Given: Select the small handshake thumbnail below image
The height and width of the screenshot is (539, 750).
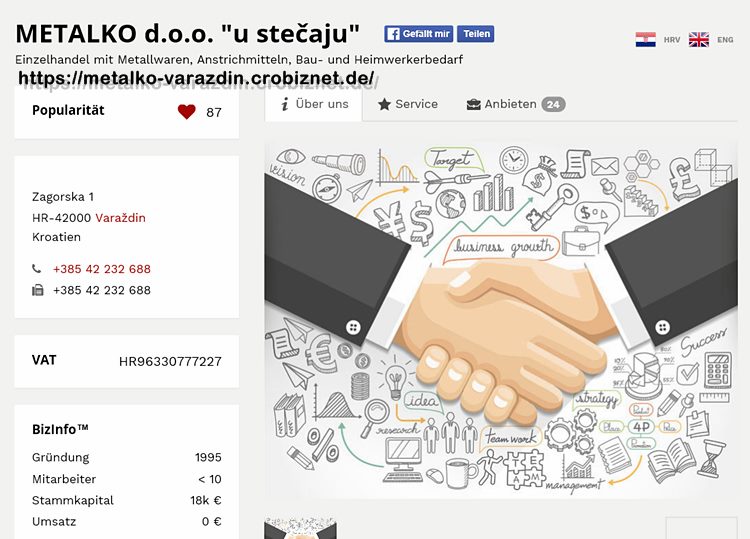Looking at the screenshot, I should [x=300, y=528].
